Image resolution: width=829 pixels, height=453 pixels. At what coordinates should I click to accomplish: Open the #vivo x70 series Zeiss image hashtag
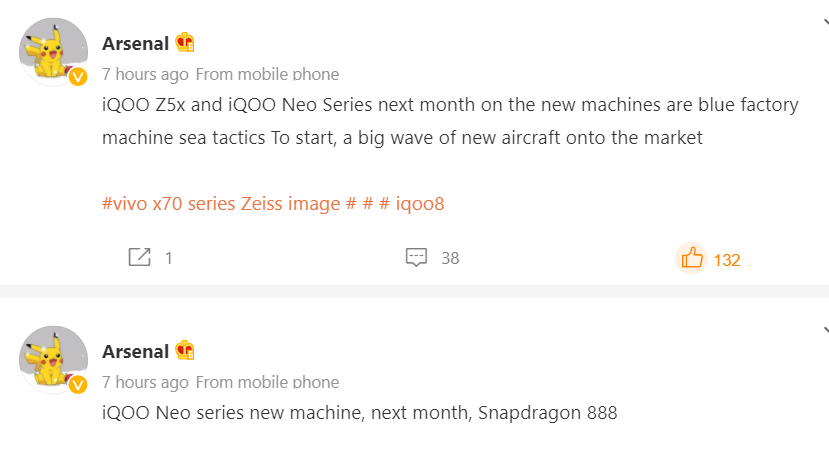coord(229,204)
